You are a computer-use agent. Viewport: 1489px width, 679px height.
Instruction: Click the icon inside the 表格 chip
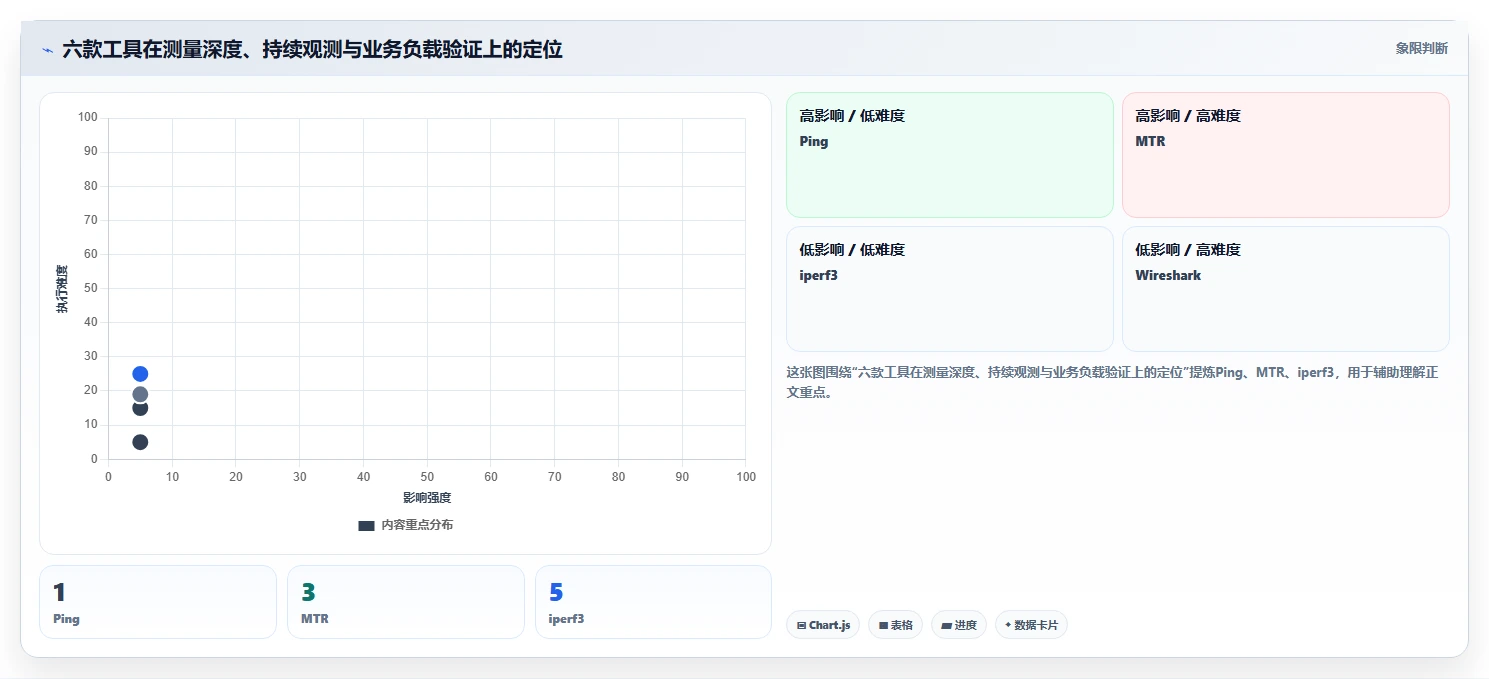pos(884,626)
